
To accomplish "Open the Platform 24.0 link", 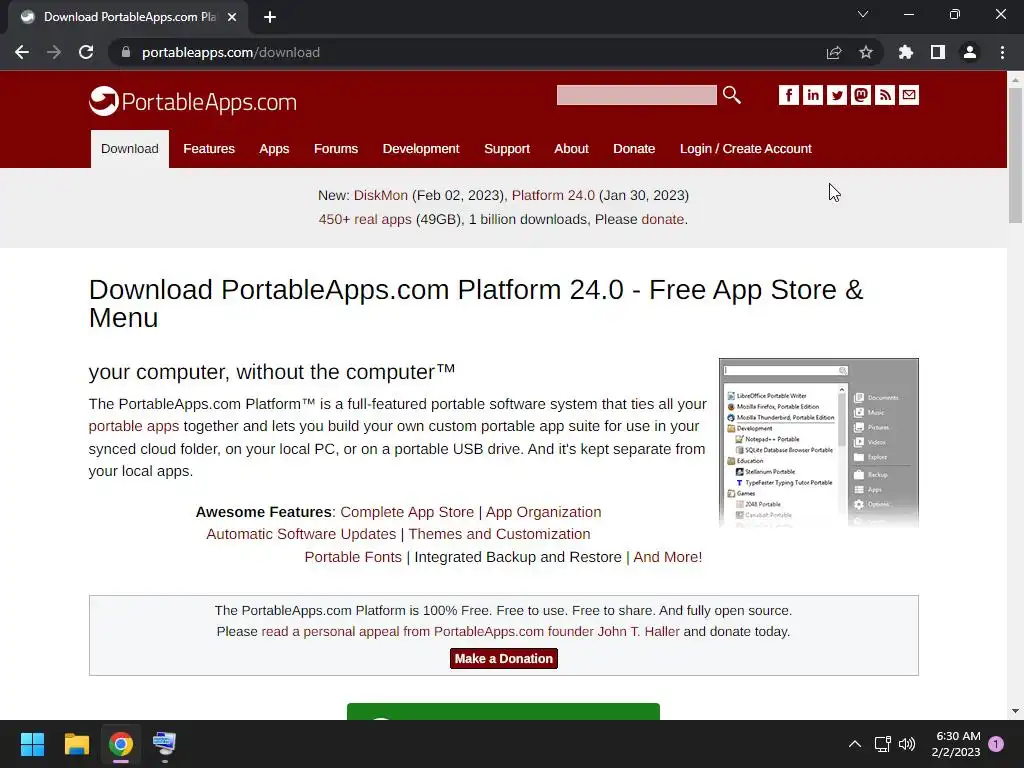I will tap(553, 195).
